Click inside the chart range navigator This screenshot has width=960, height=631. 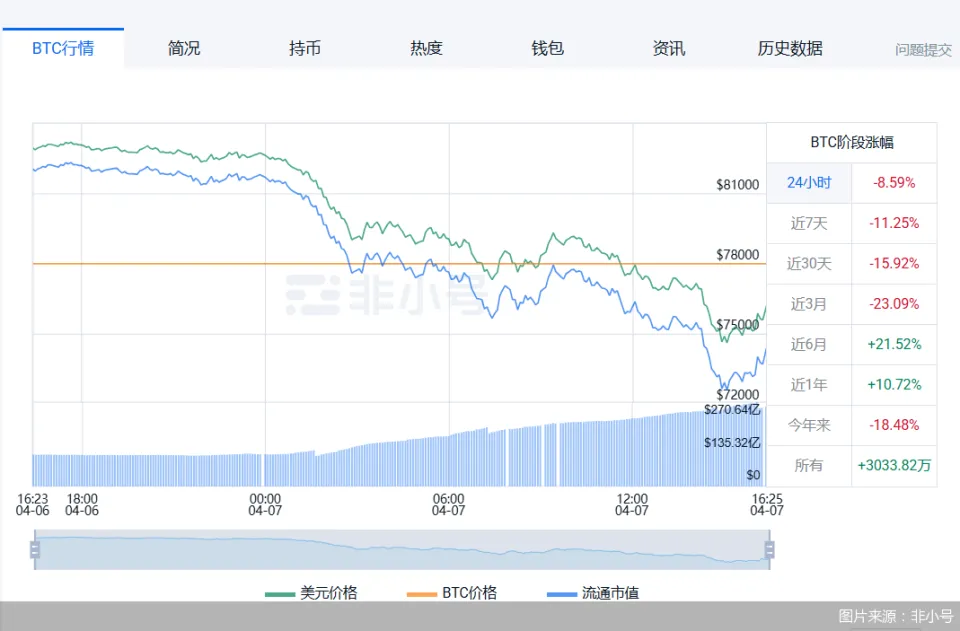coord(402,550)
